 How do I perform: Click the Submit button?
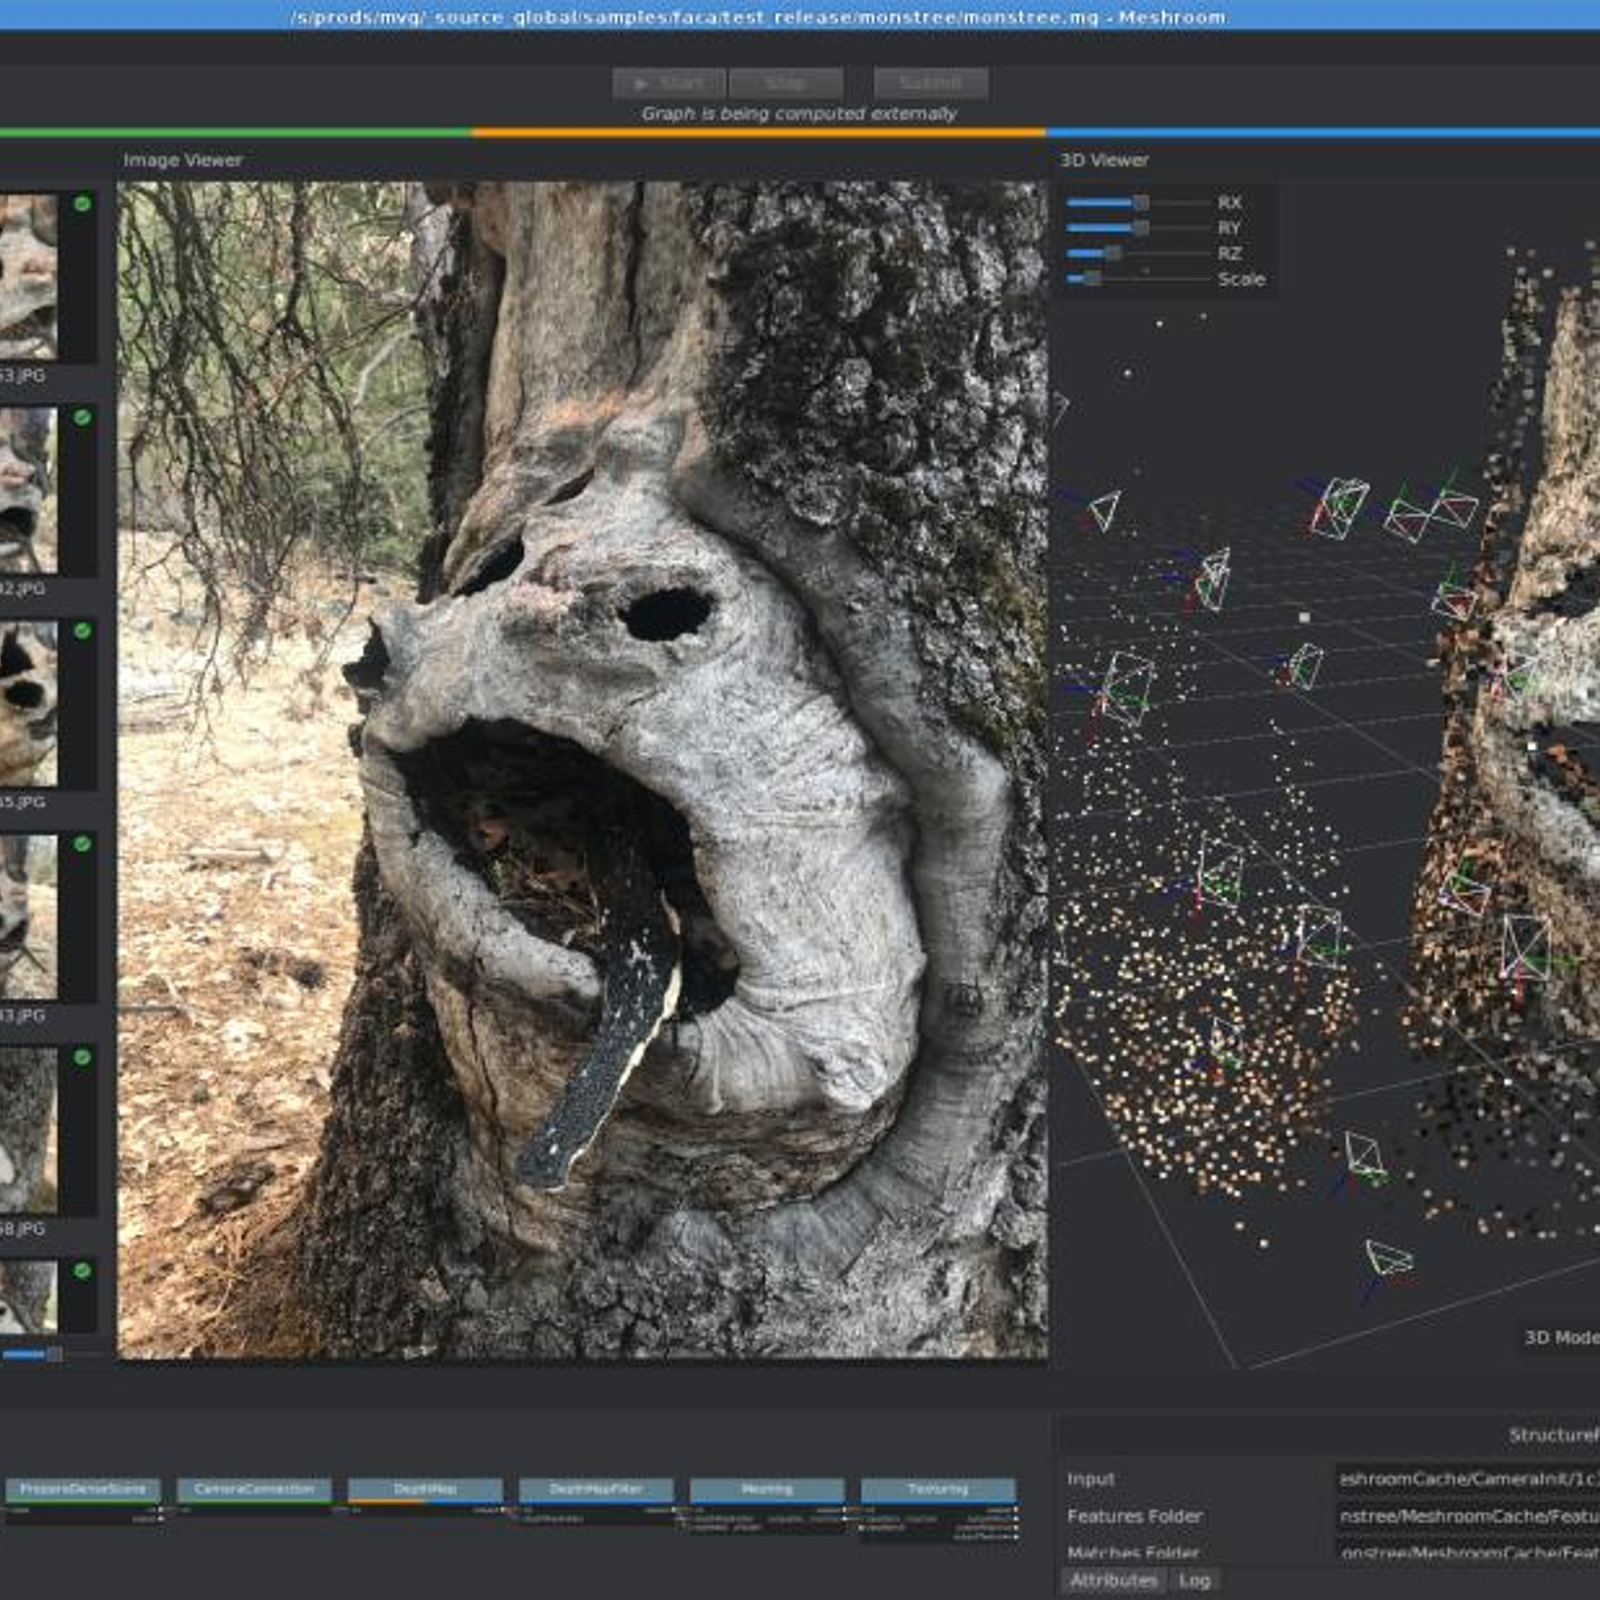931,83
